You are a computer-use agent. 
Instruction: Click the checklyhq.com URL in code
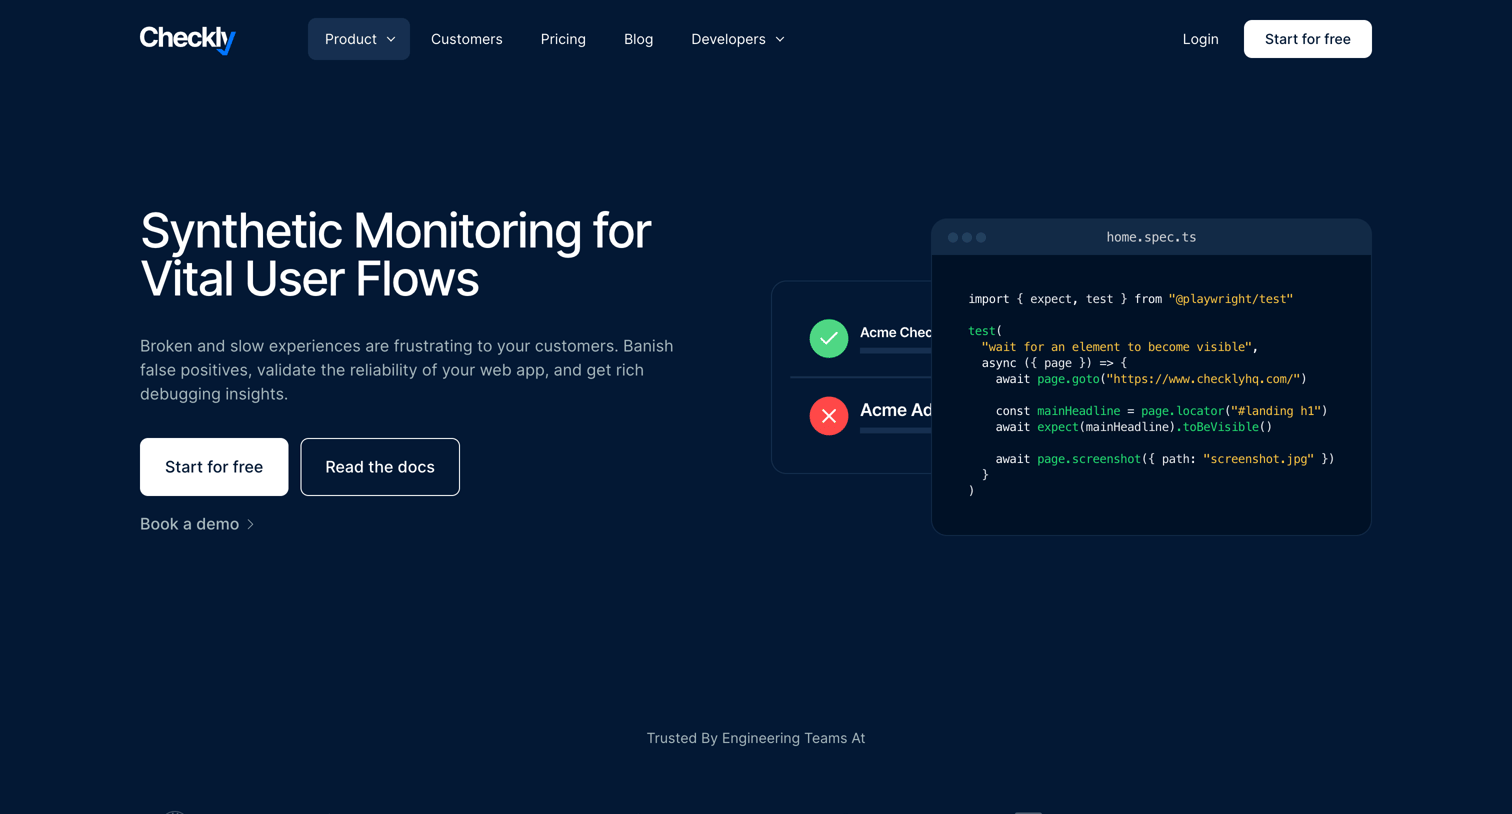pos(1203,379)
